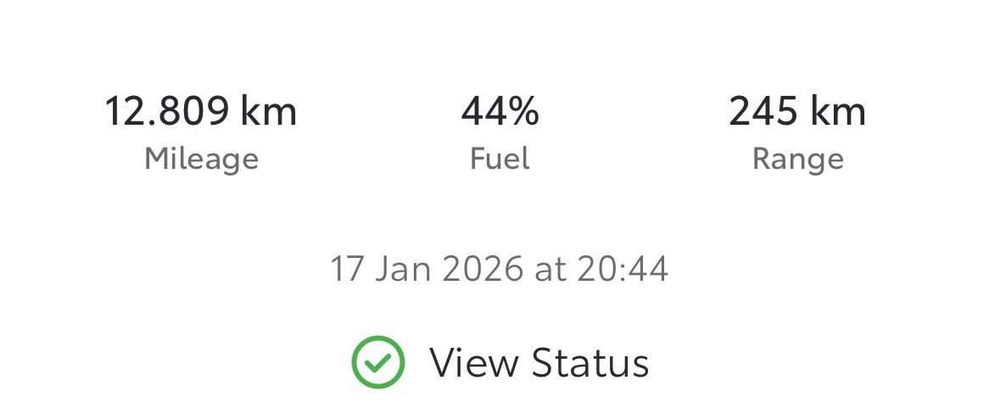Tap the year 2026 in the timestamp
Viewport: 1000px width, 420px height.
pyautogui.click(x=466, y=268)
